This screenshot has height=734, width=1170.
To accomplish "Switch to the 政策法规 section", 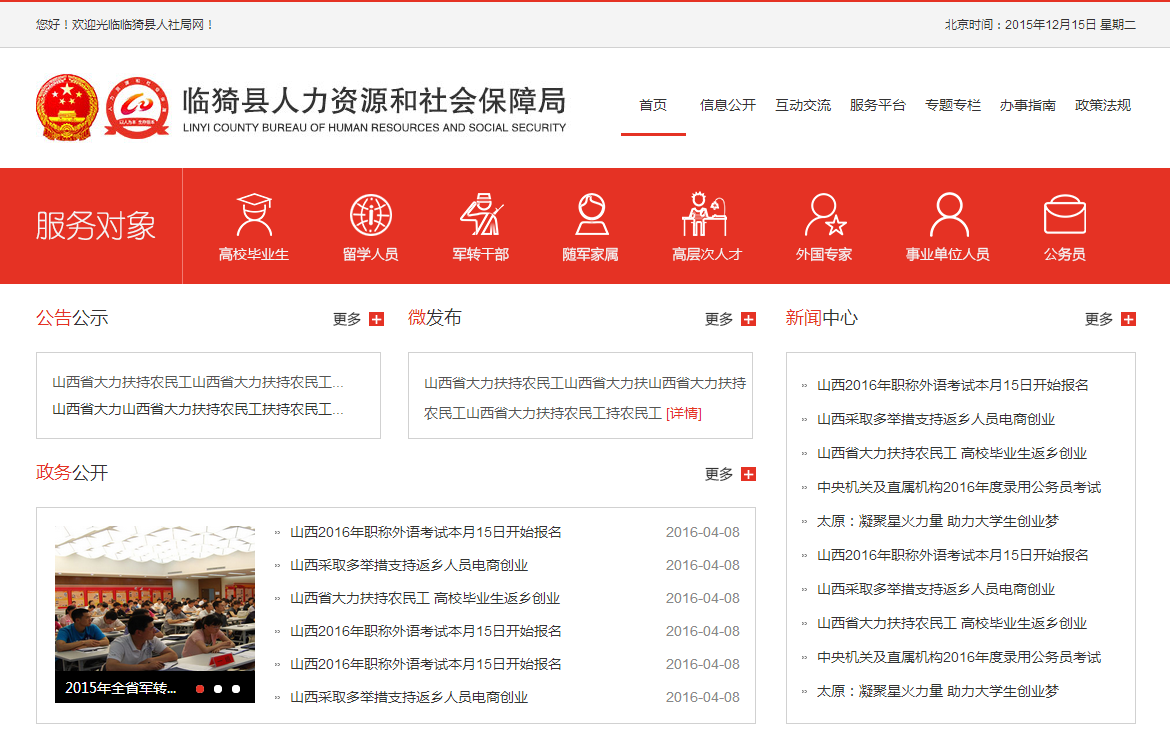I will pos(1103,104).
